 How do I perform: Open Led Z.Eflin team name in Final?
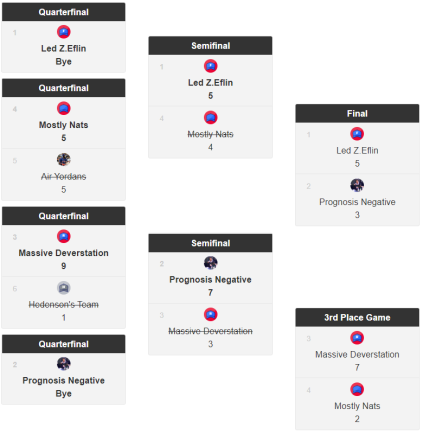[x=357, y=151]
